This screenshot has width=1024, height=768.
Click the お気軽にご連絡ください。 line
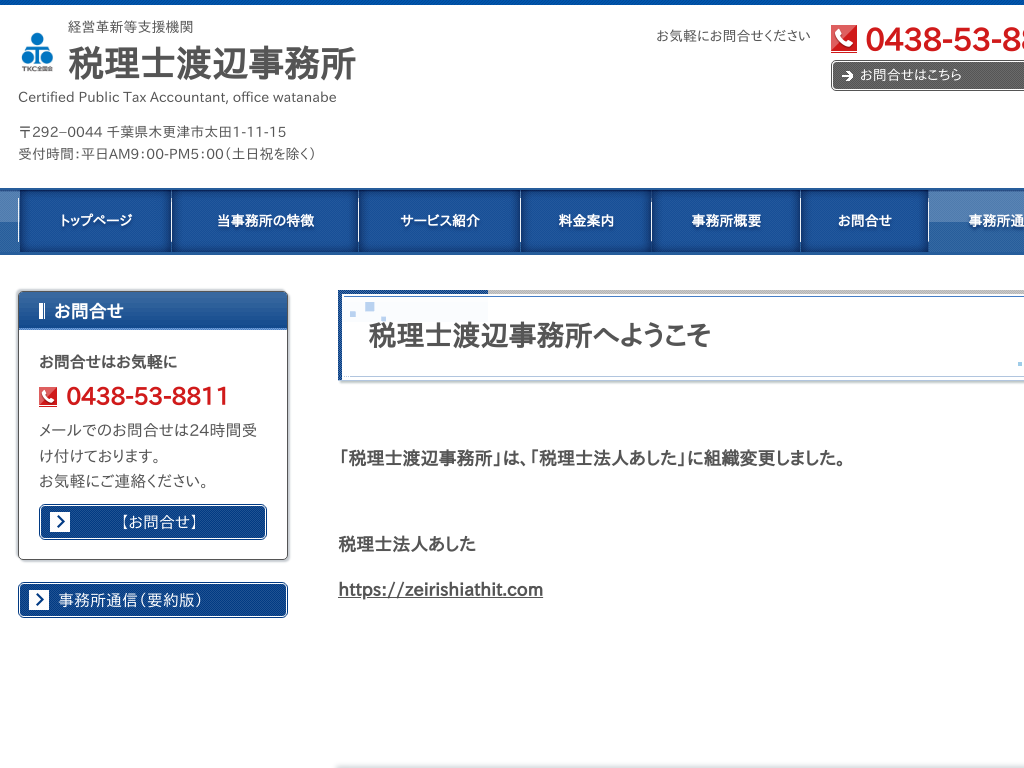pos(124,481)
